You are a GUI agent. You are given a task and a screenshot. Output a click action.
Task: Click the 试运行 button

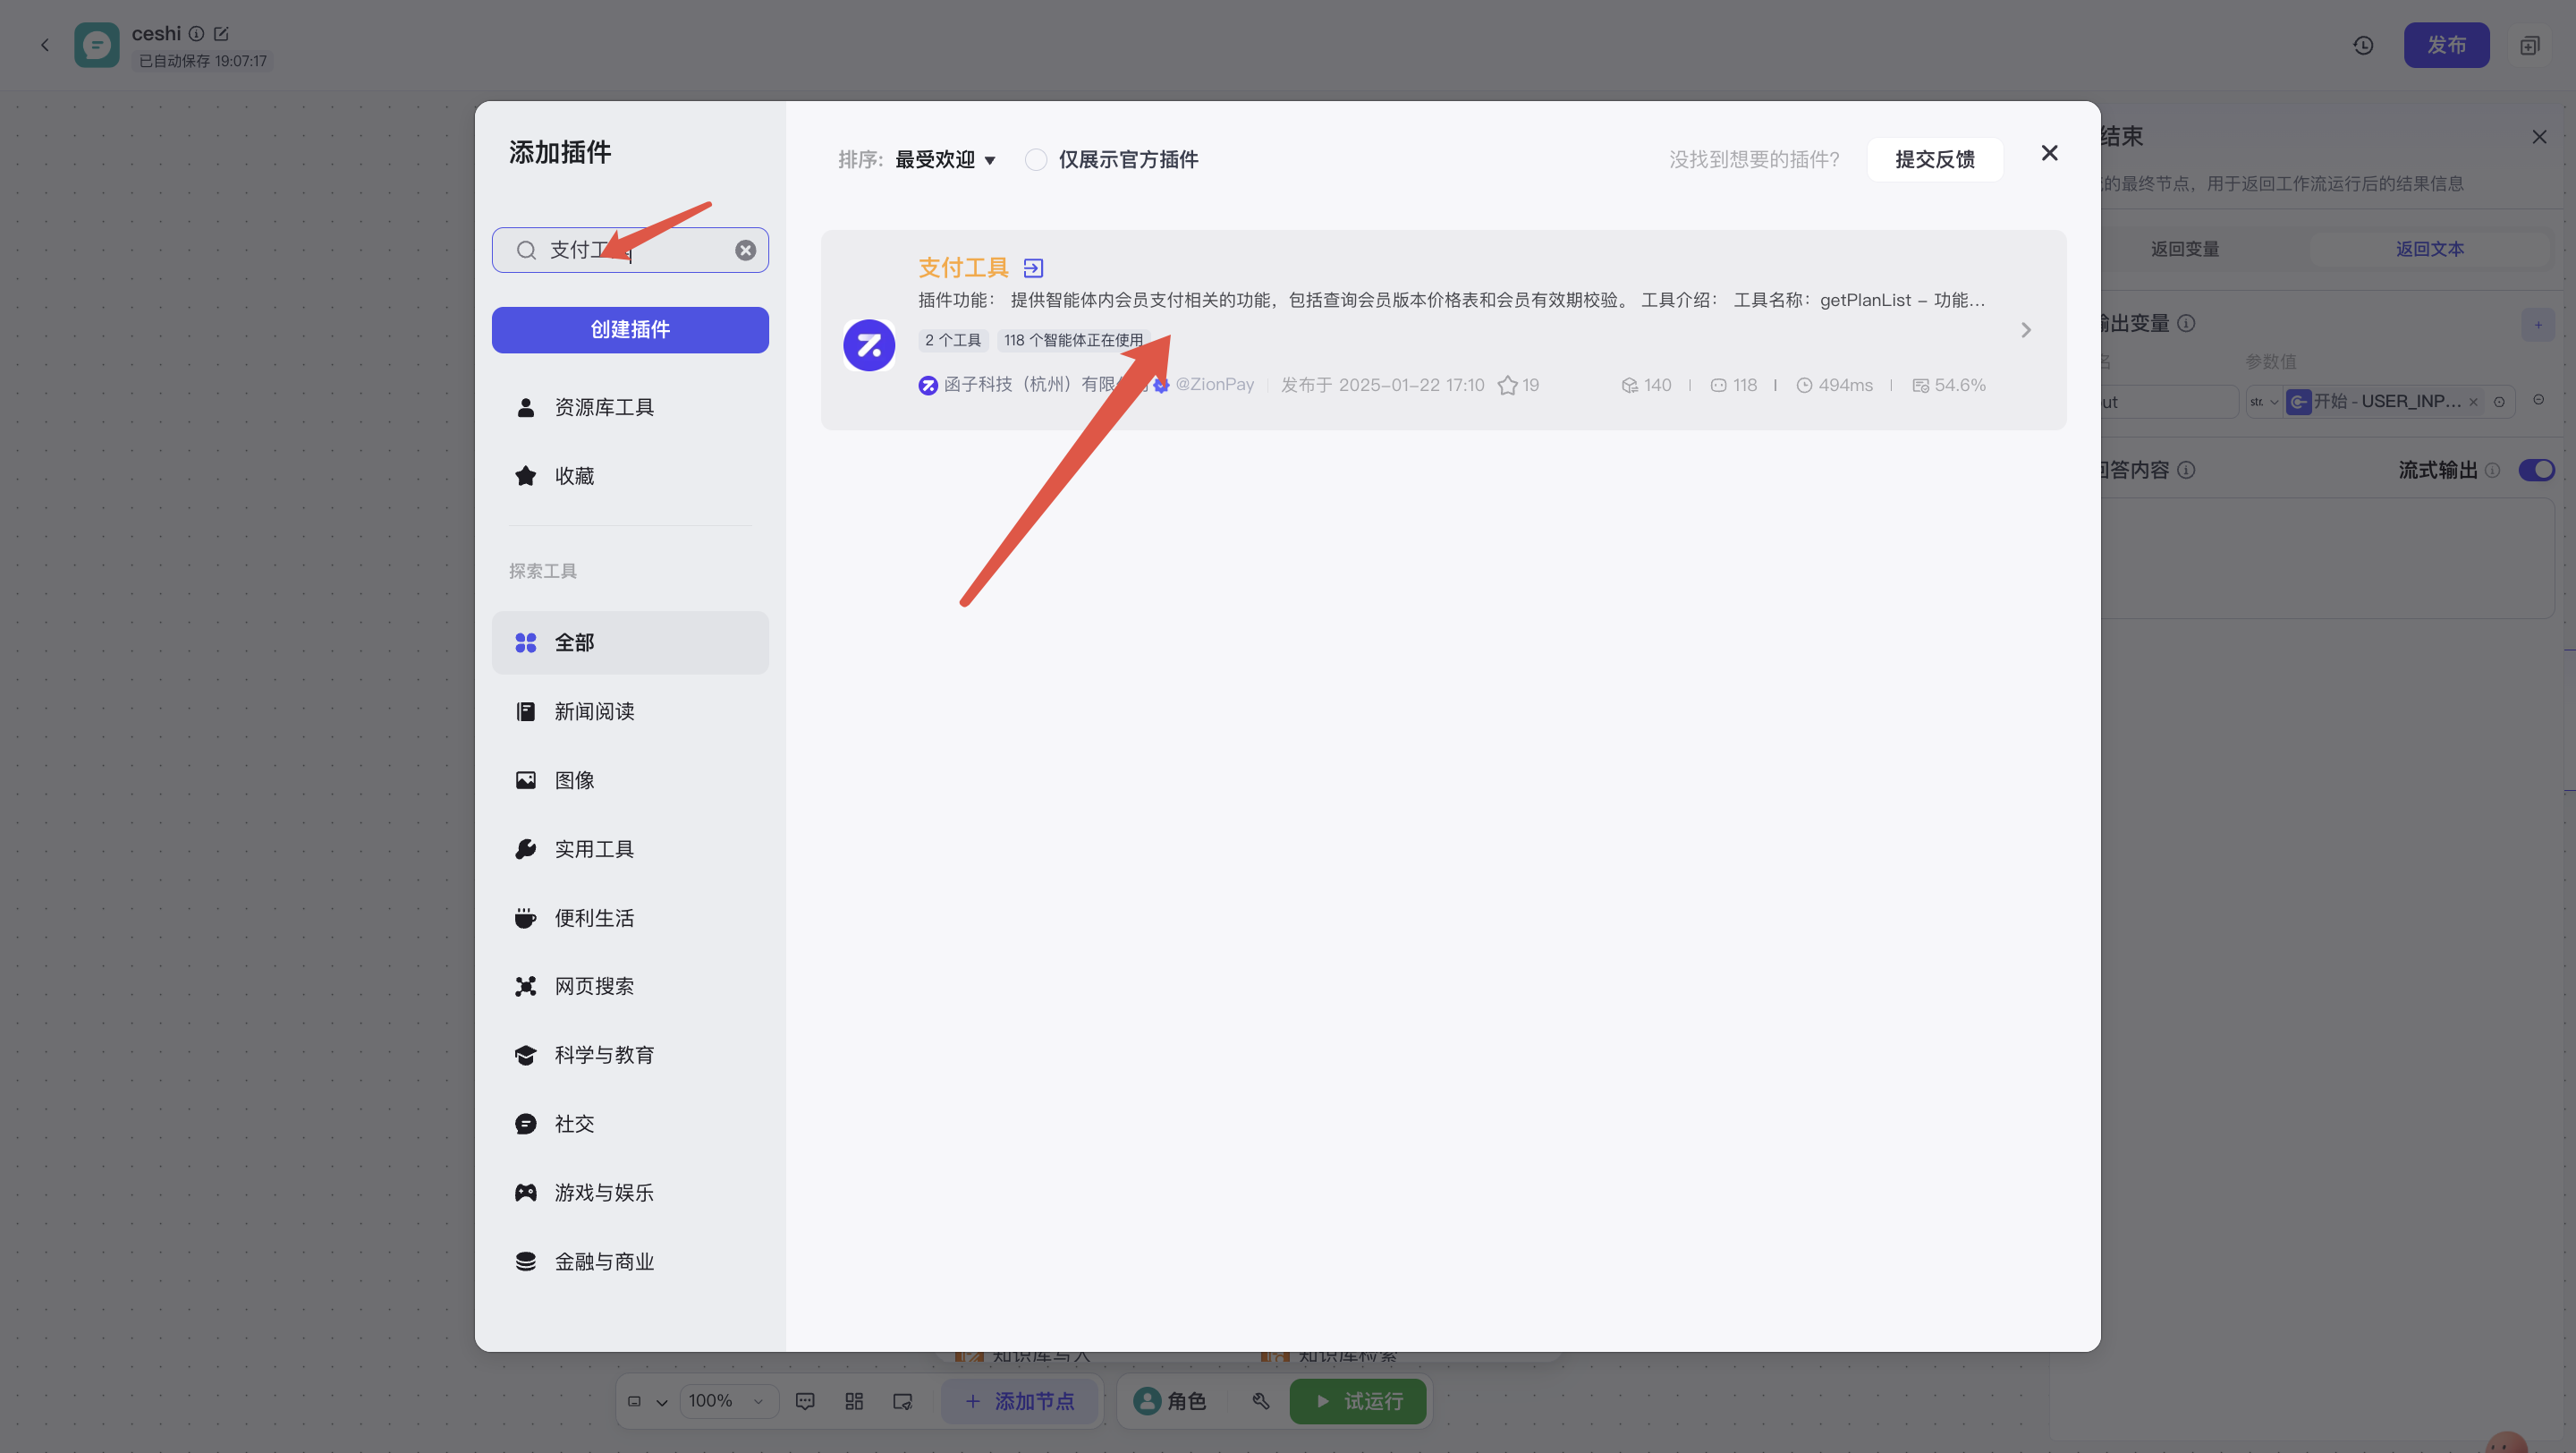click(x=1357, y=1401)
